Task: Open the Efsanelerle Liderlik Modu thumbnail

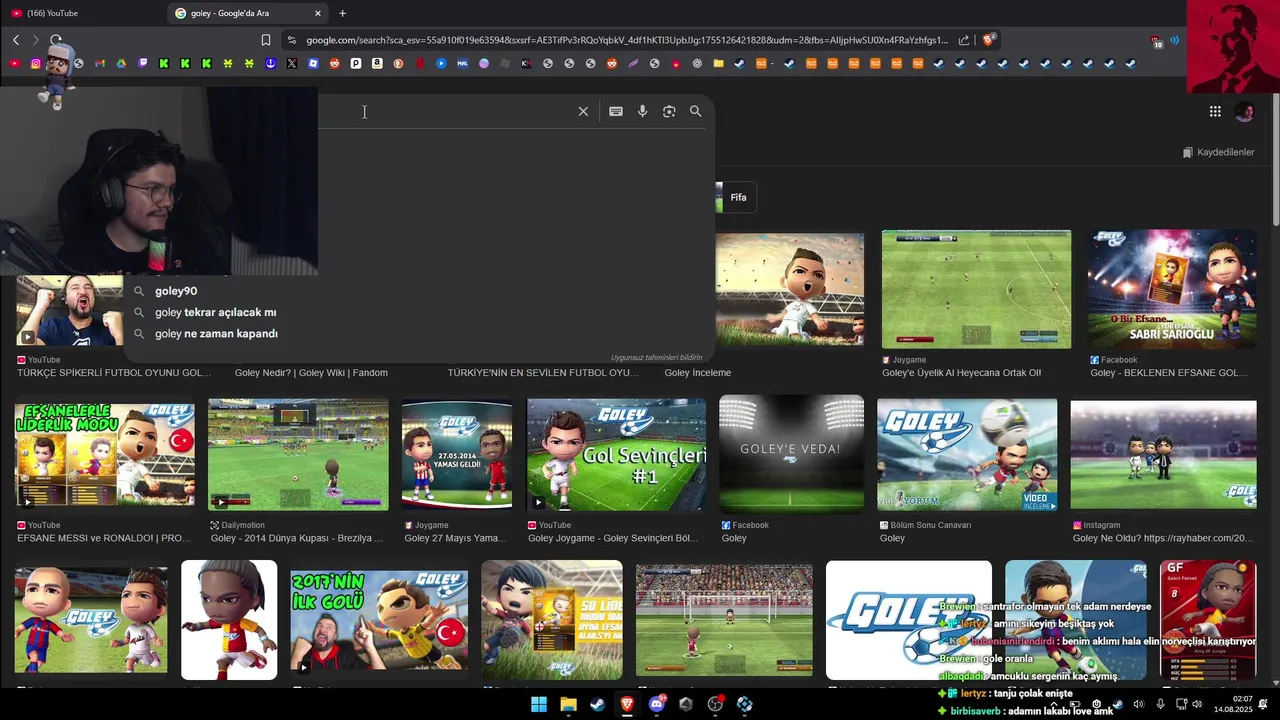Action: [x=104, y=455]
